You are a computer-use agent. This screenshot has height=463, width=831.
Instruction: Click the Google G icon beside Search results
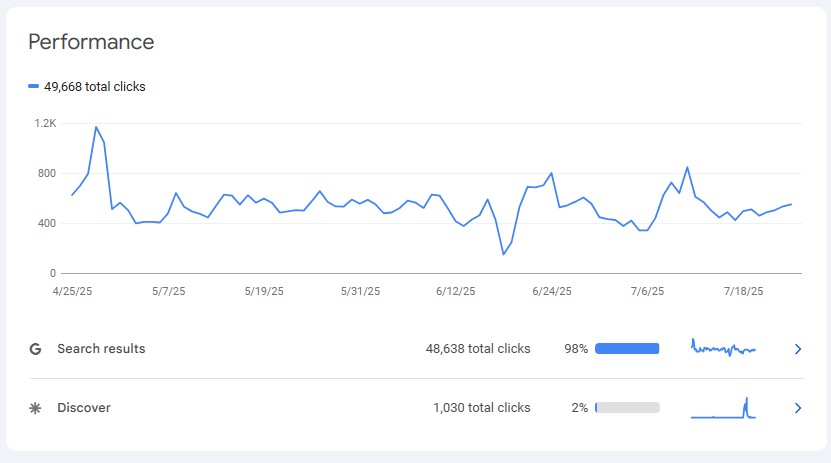(x=35, y=349)
